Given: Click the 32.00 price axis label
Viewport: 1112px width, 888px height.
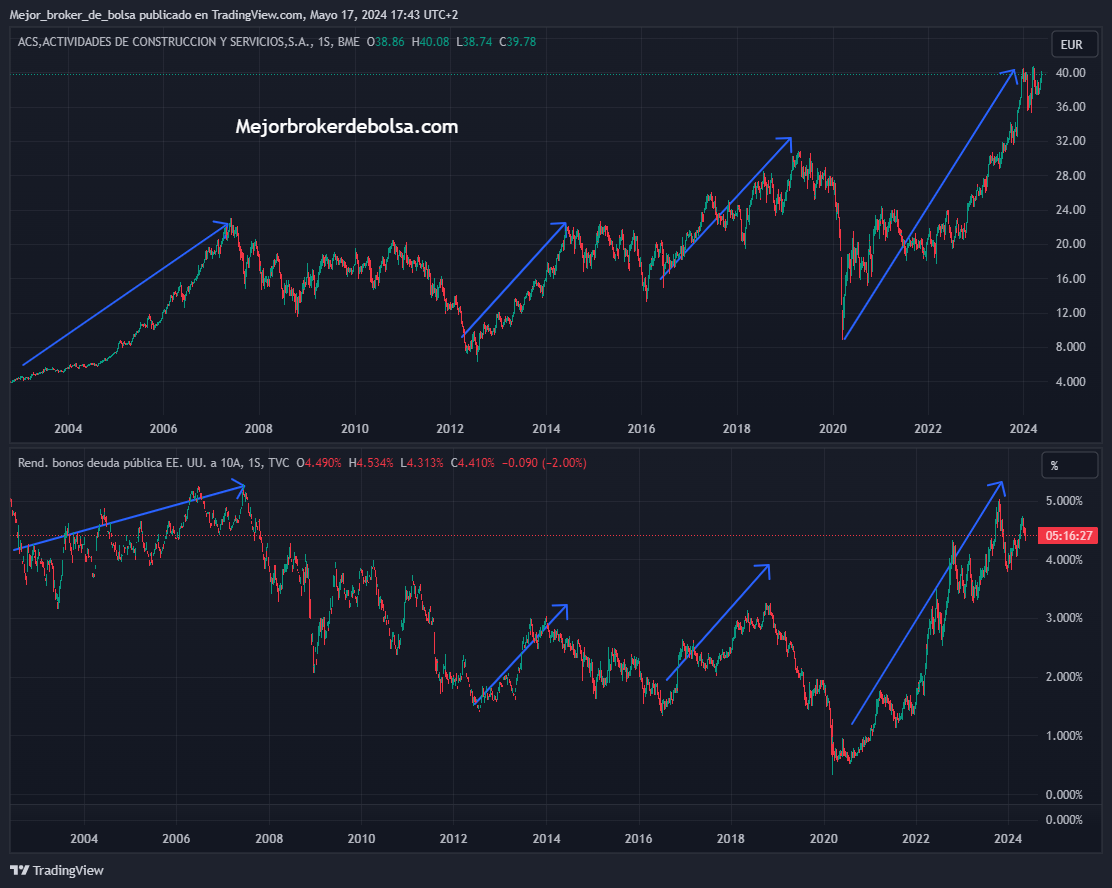Looking at the screenshot, I should pos(1071,140).
